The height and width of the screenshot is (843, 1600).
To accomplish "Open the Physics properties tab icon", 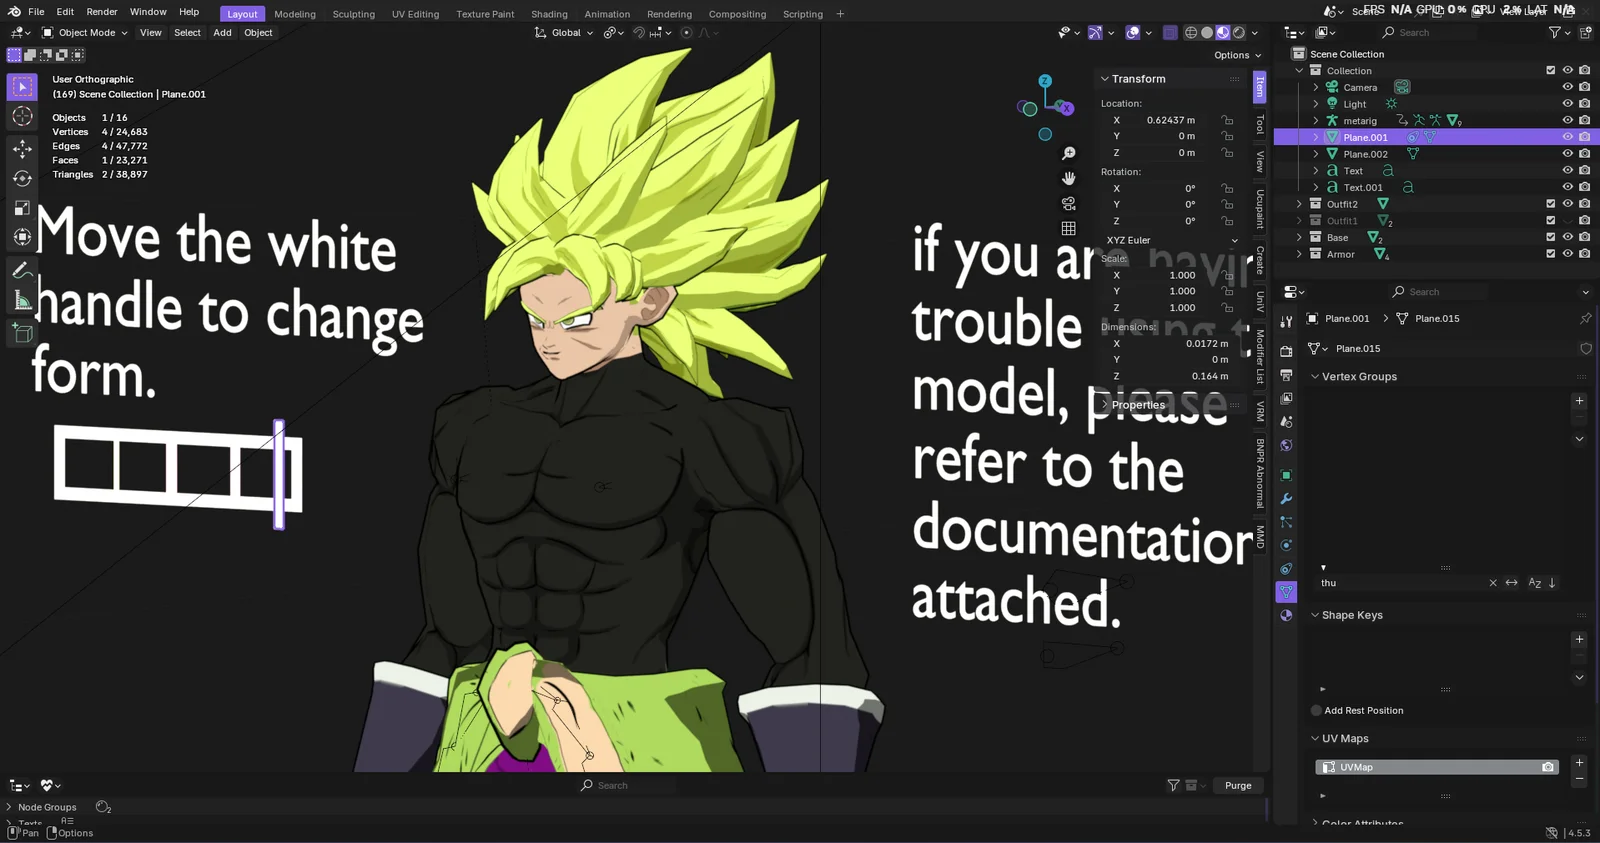I will [1286, 545].
